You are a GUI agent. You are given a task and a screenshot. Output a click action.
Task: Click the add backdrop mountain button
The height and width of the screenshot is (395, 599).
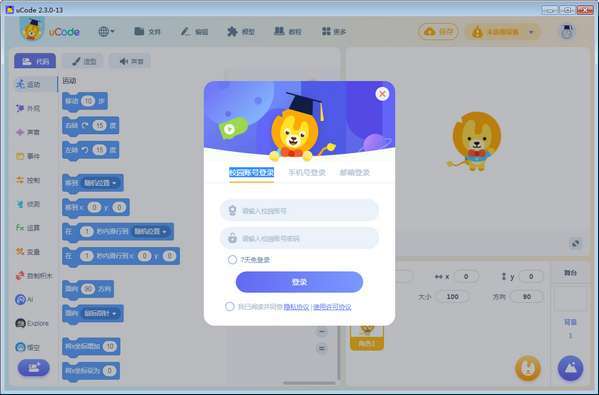click(x=570, y=368)
